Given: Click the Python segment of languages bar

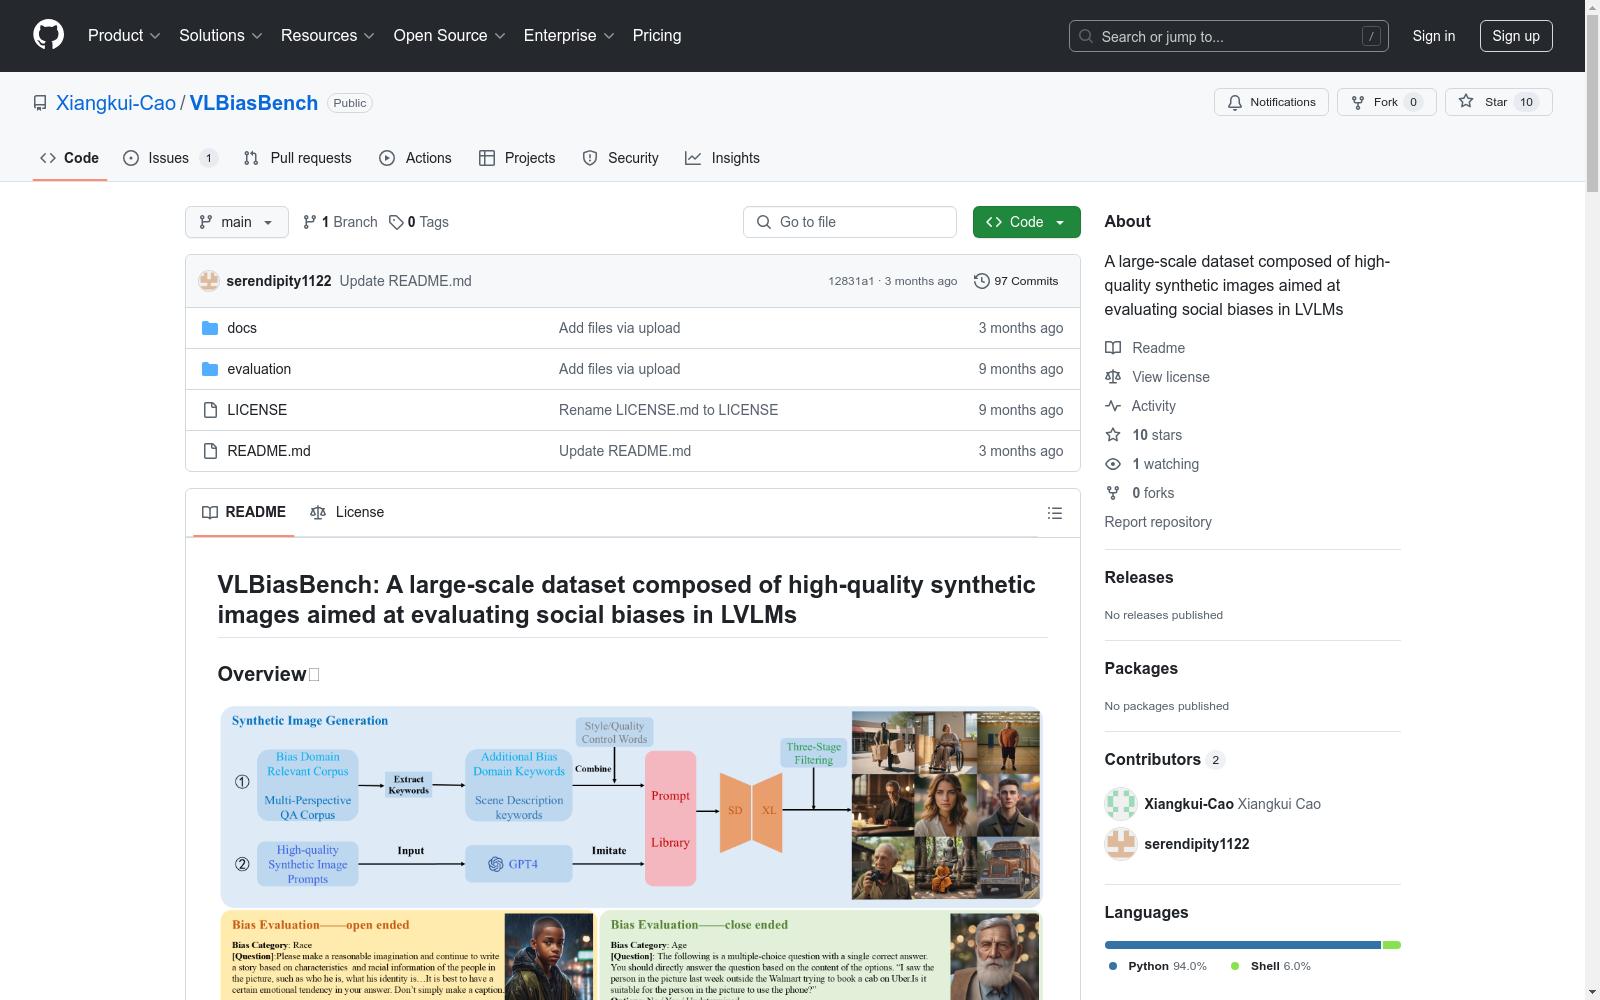Looking at the screenshot, I should tap(1243, 945).
